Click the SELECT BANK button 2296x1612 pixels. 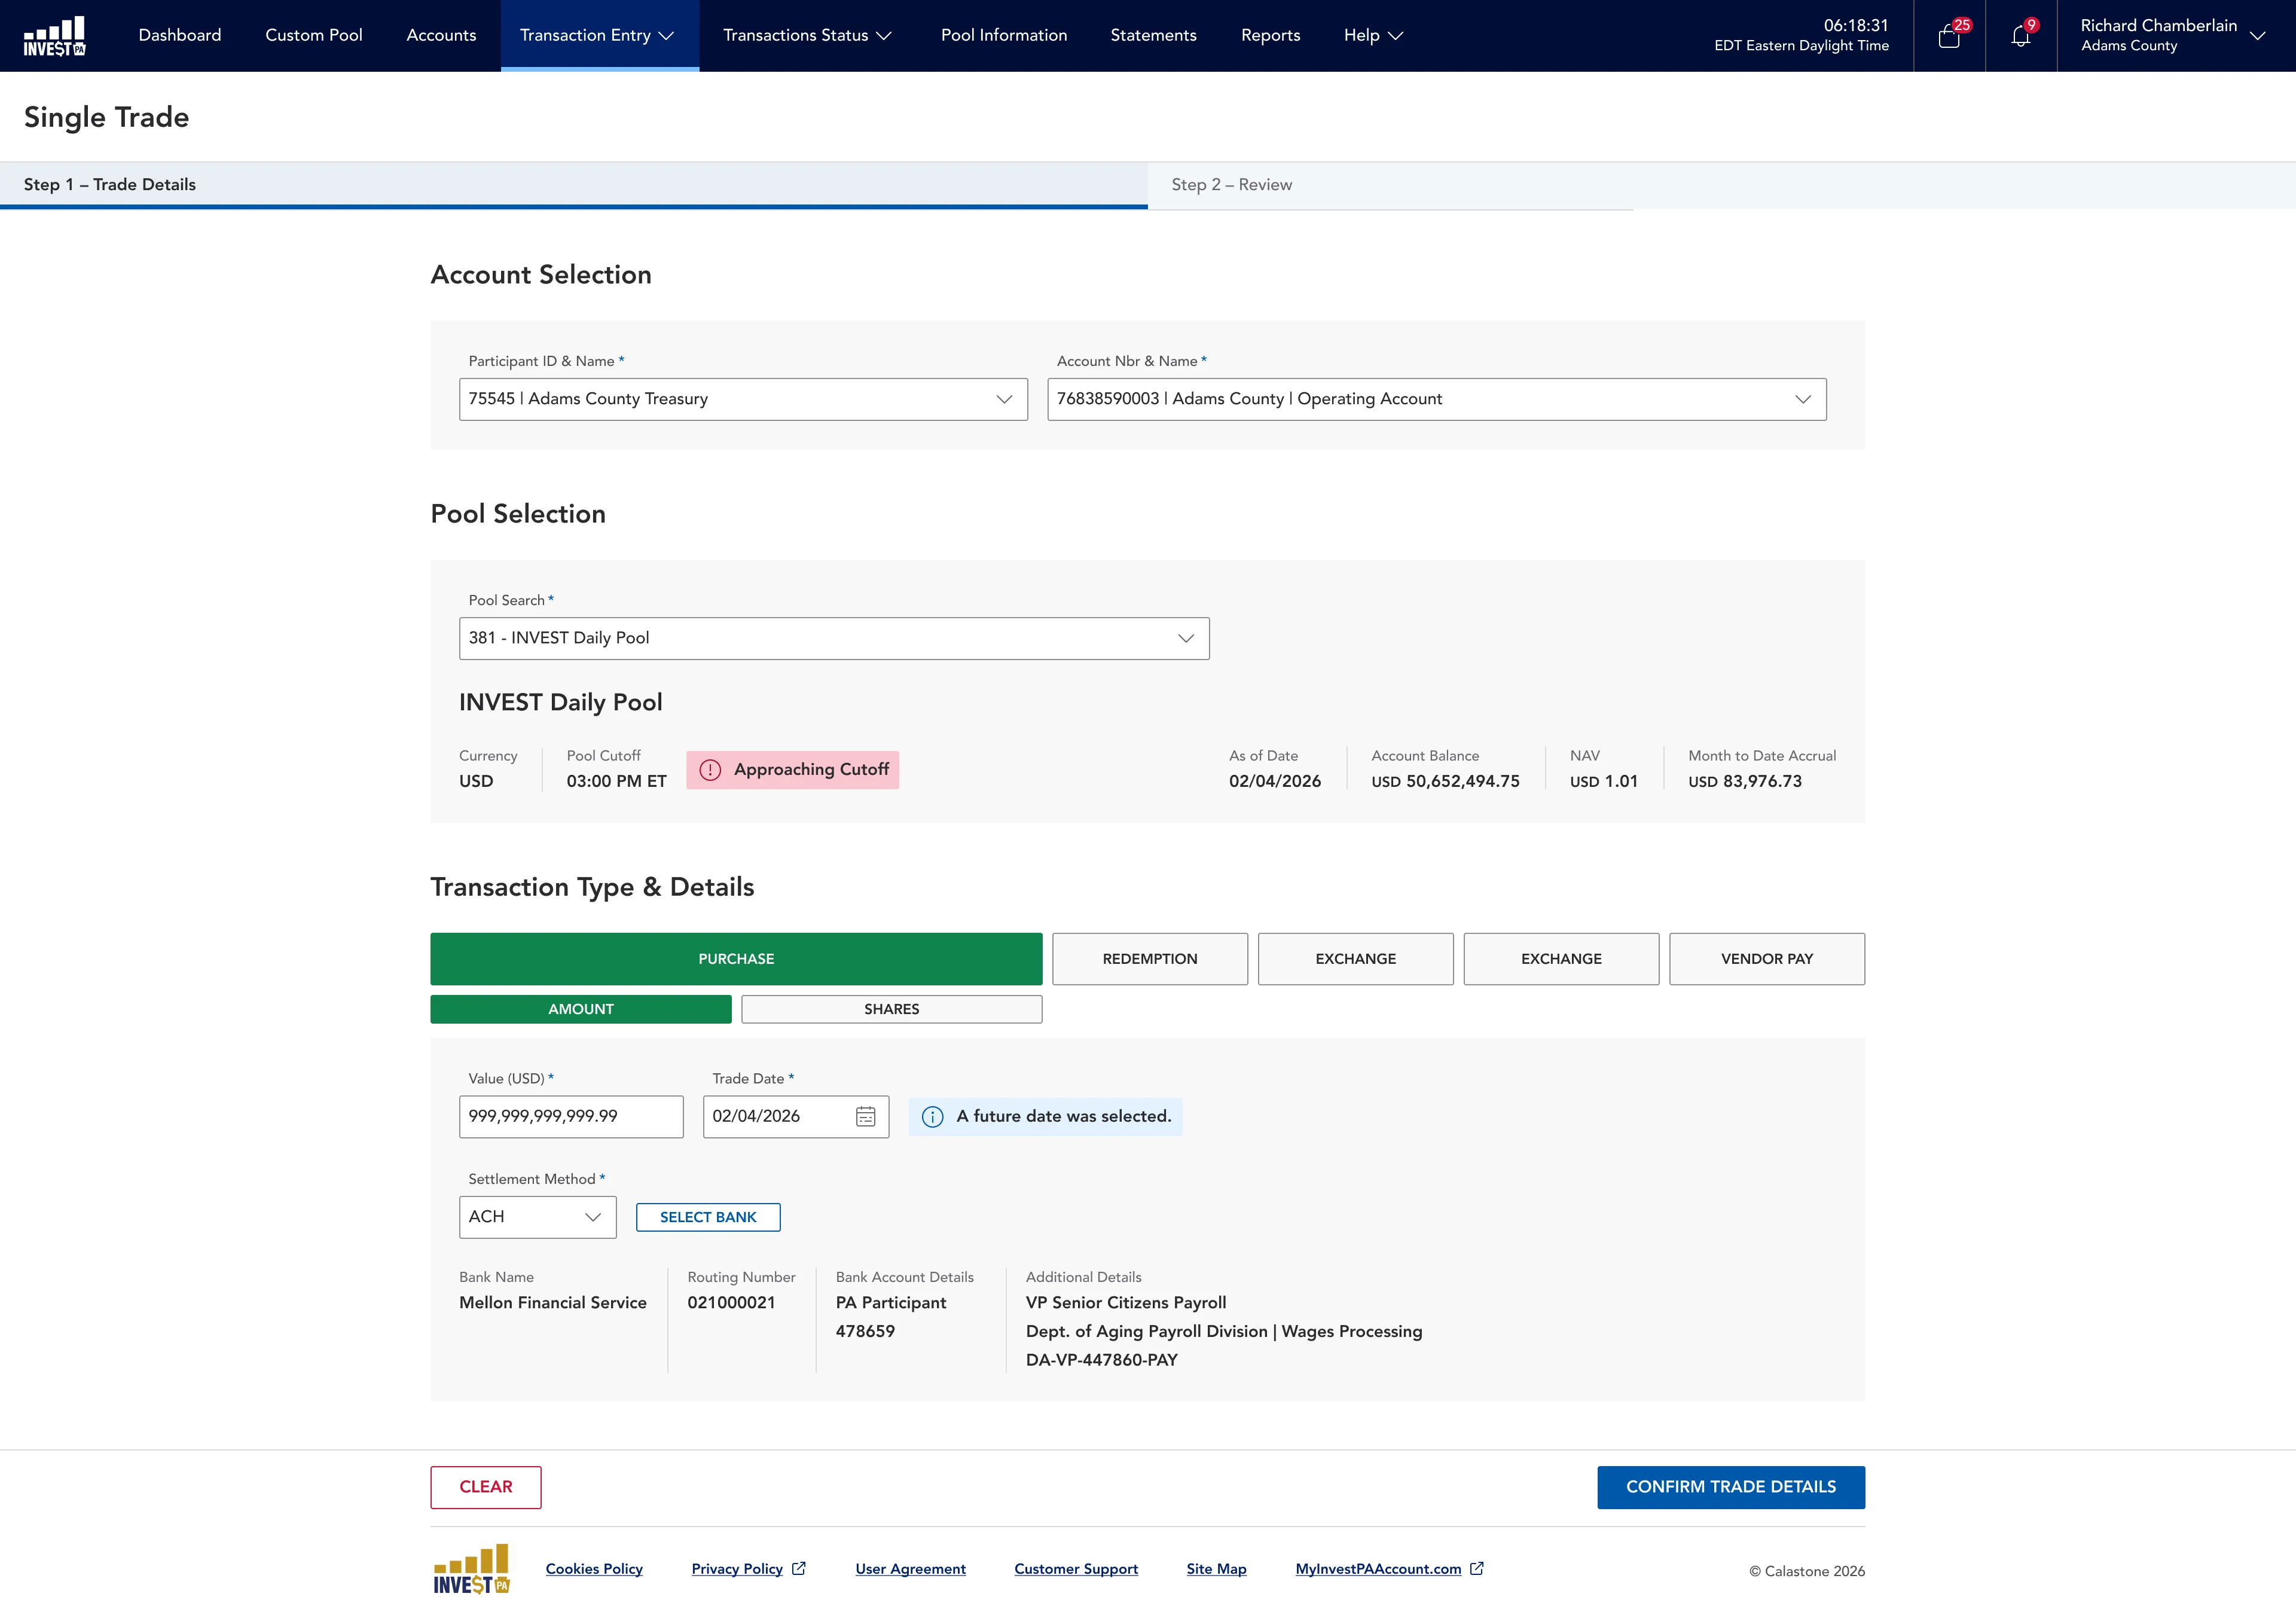(708, 1217)
